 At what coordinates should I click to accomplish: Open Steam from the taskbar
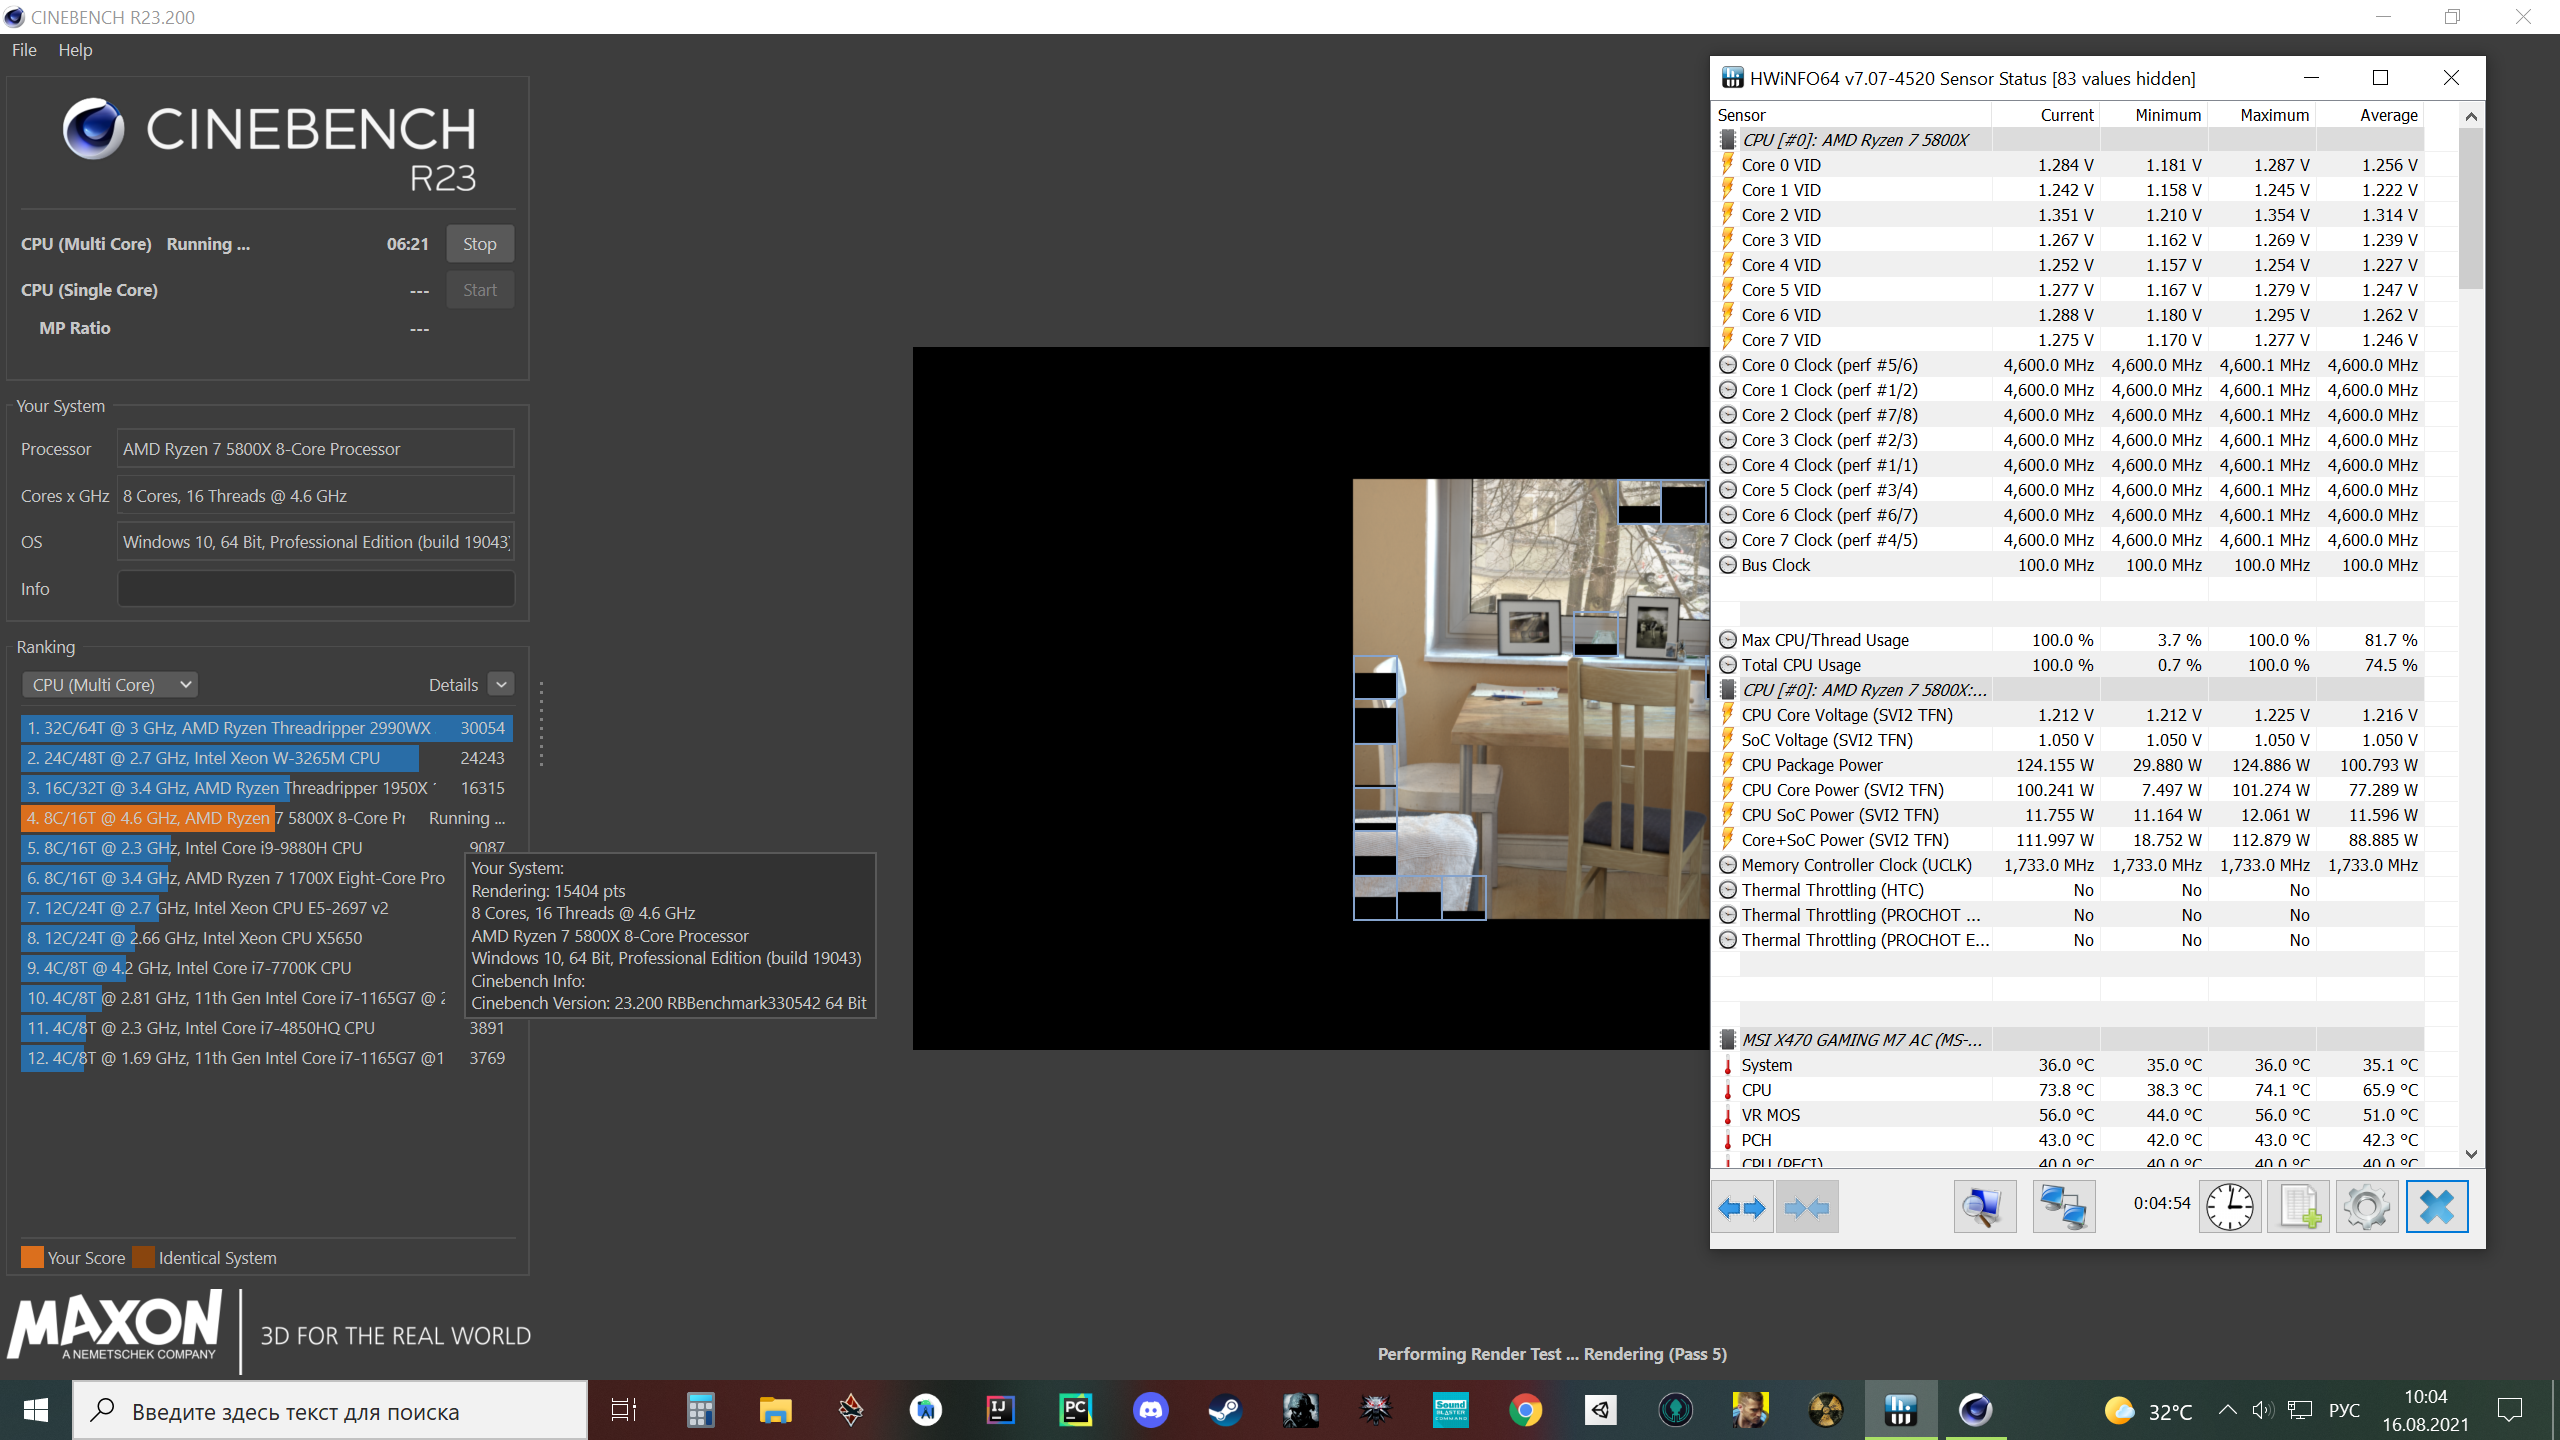coord(1225,1411)
